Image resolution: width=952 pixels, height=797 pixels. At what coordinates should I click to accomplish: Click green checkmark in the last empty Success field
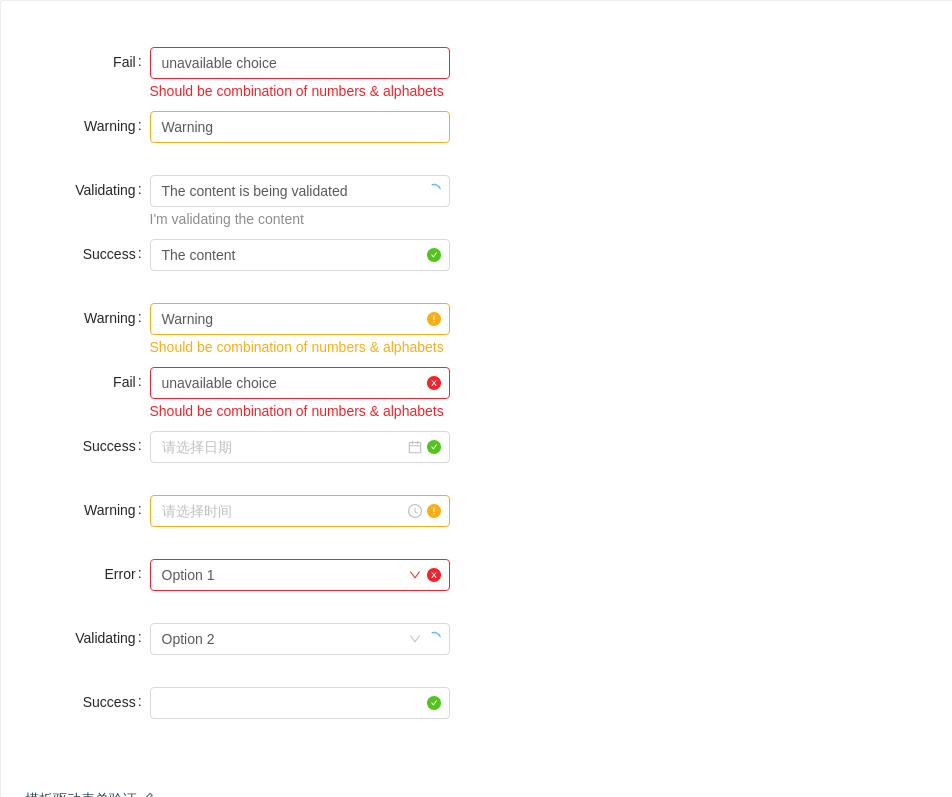point(434,703)
